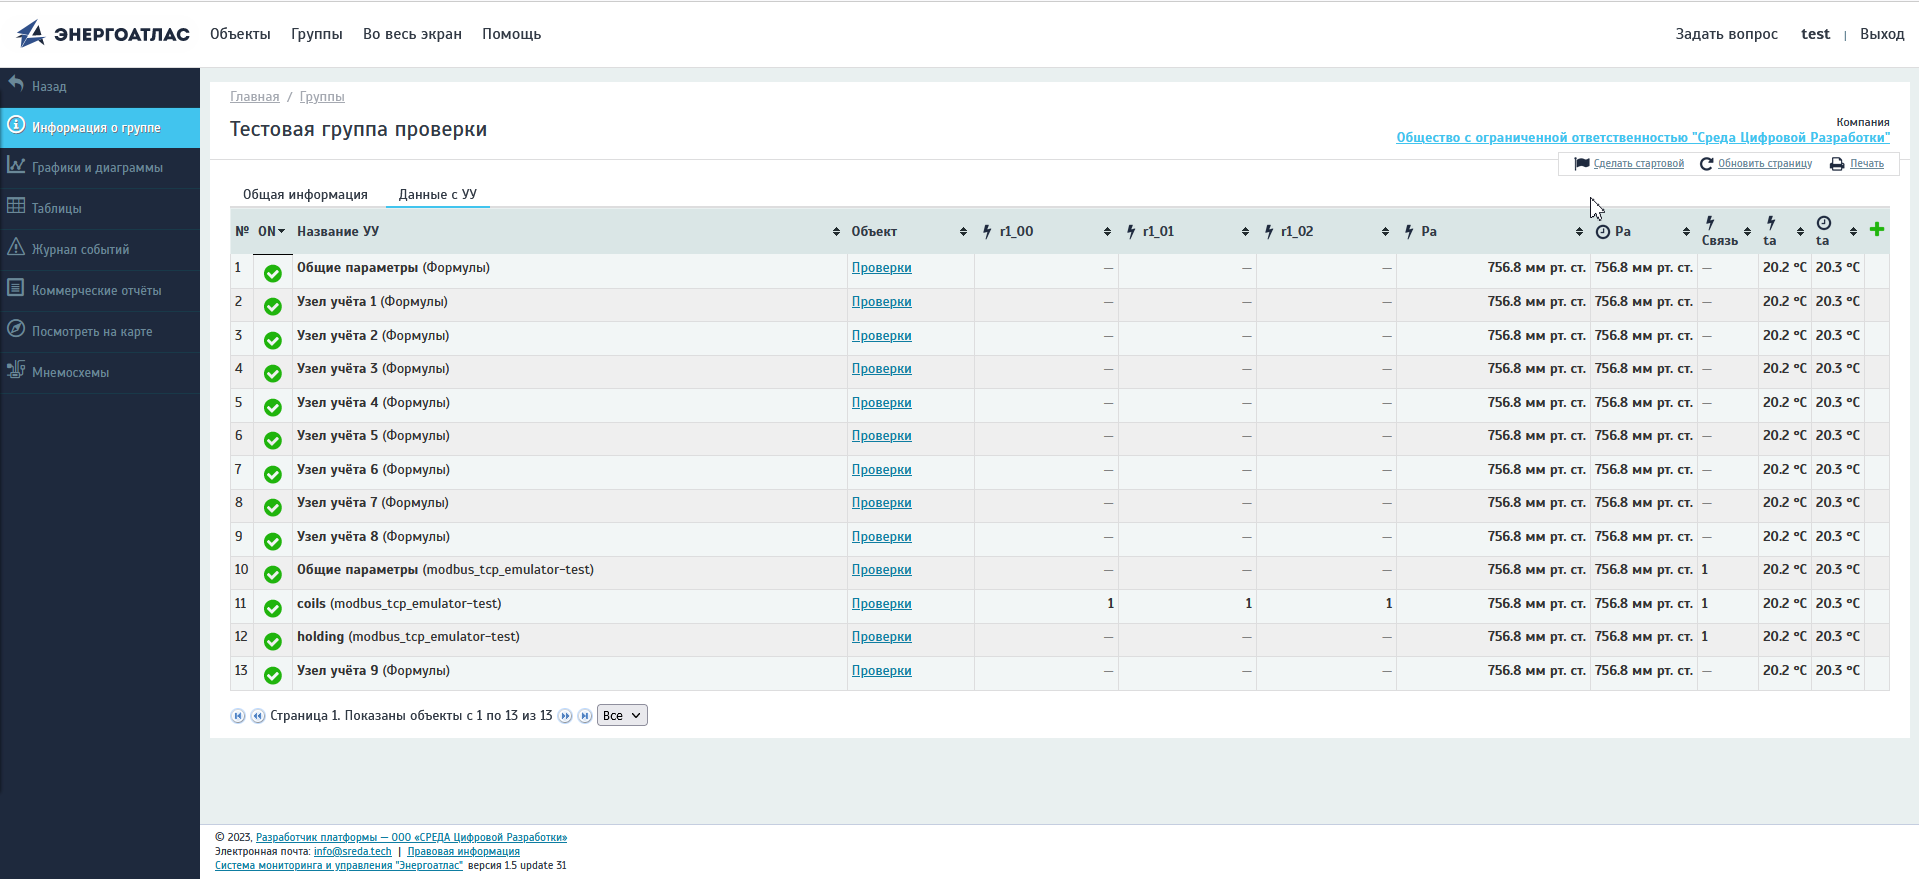The height and width of the screenshot is (879, 1919).
Task: Click the Сделать стартовой flag link
Action: (1638, 164)
